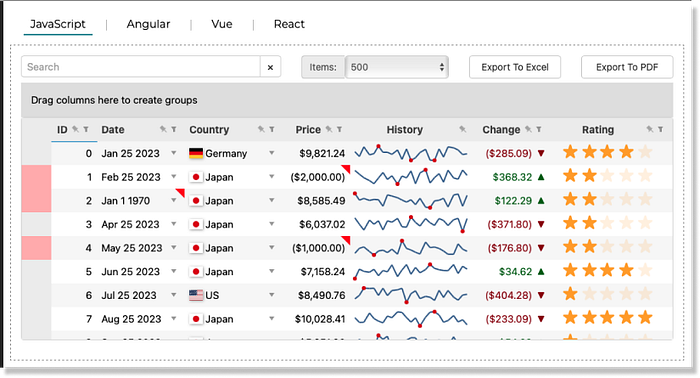
Task: Set row 5 rating to the first star
Action: click(570, 271)
